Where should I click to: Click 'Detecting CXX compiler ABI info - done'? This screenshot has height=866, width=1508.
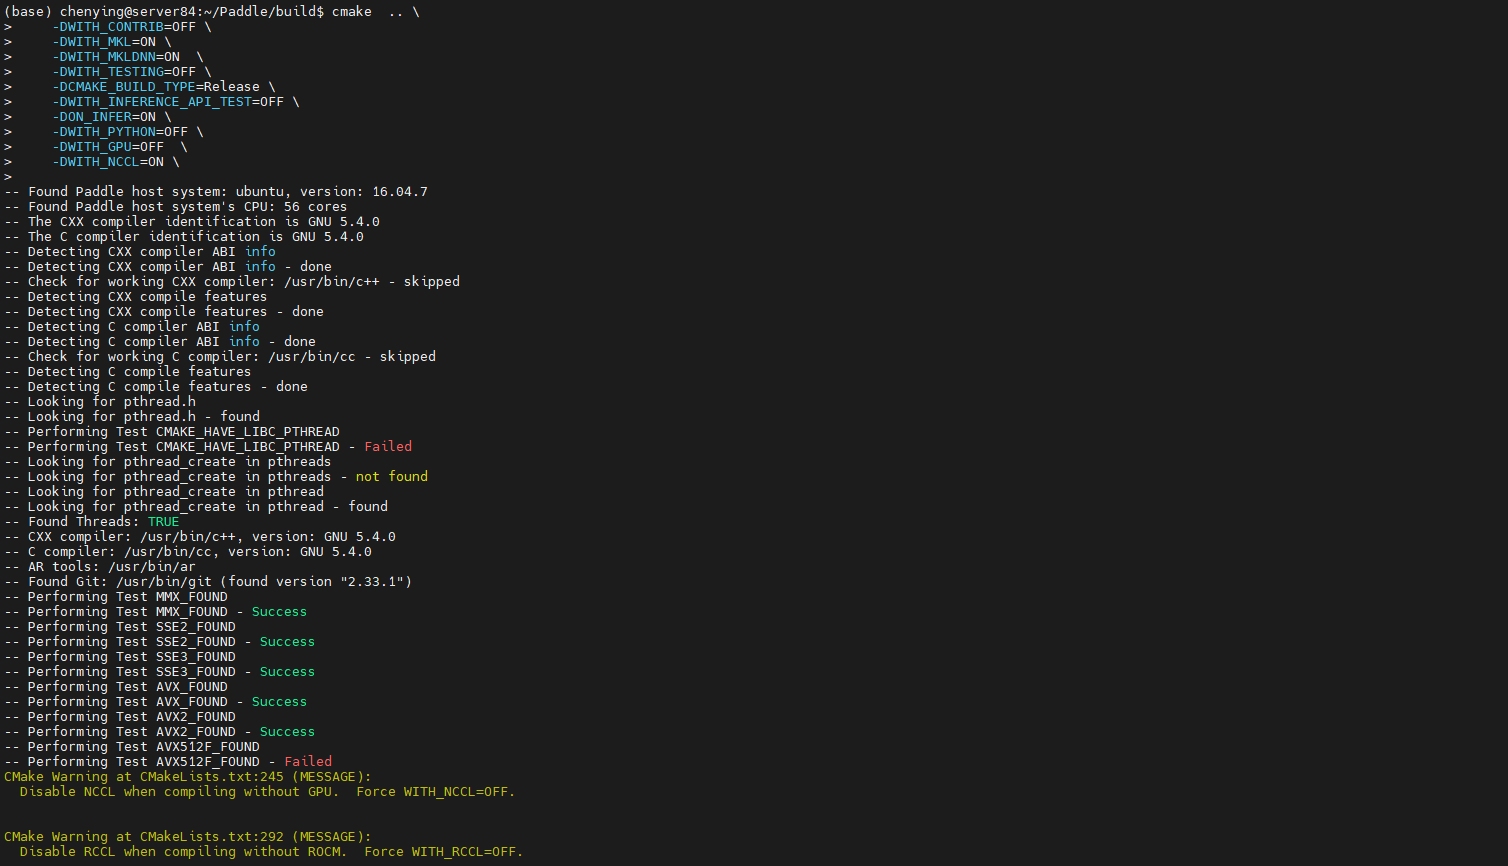pyautogui.click(x=168, y=267)
